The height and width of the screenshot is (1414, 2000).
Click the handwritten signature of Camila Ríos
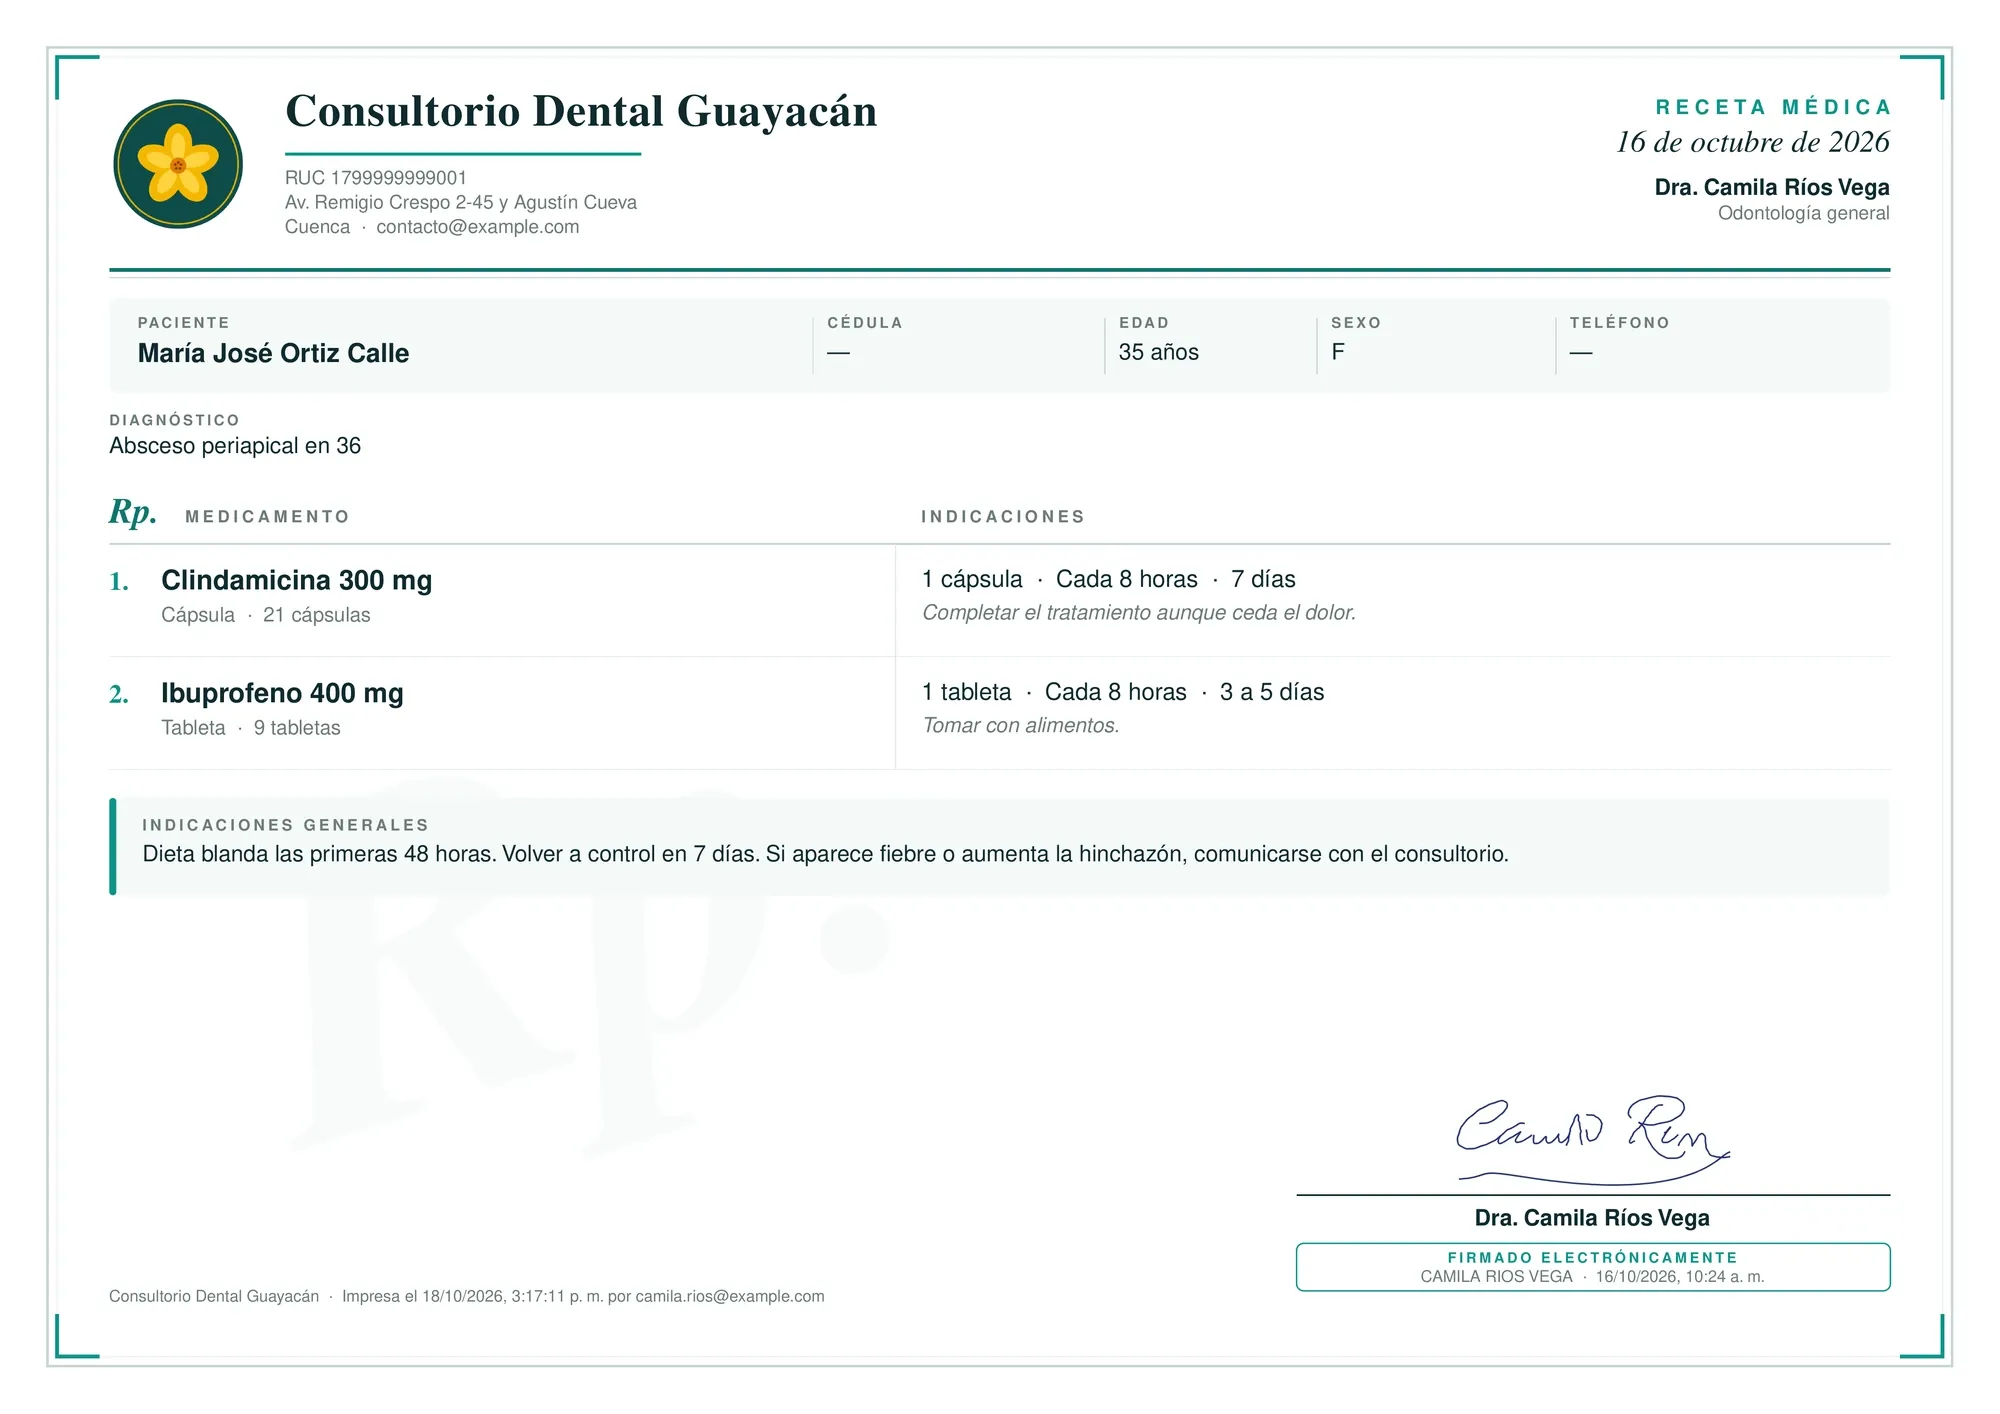(x=1592, y=1139)
